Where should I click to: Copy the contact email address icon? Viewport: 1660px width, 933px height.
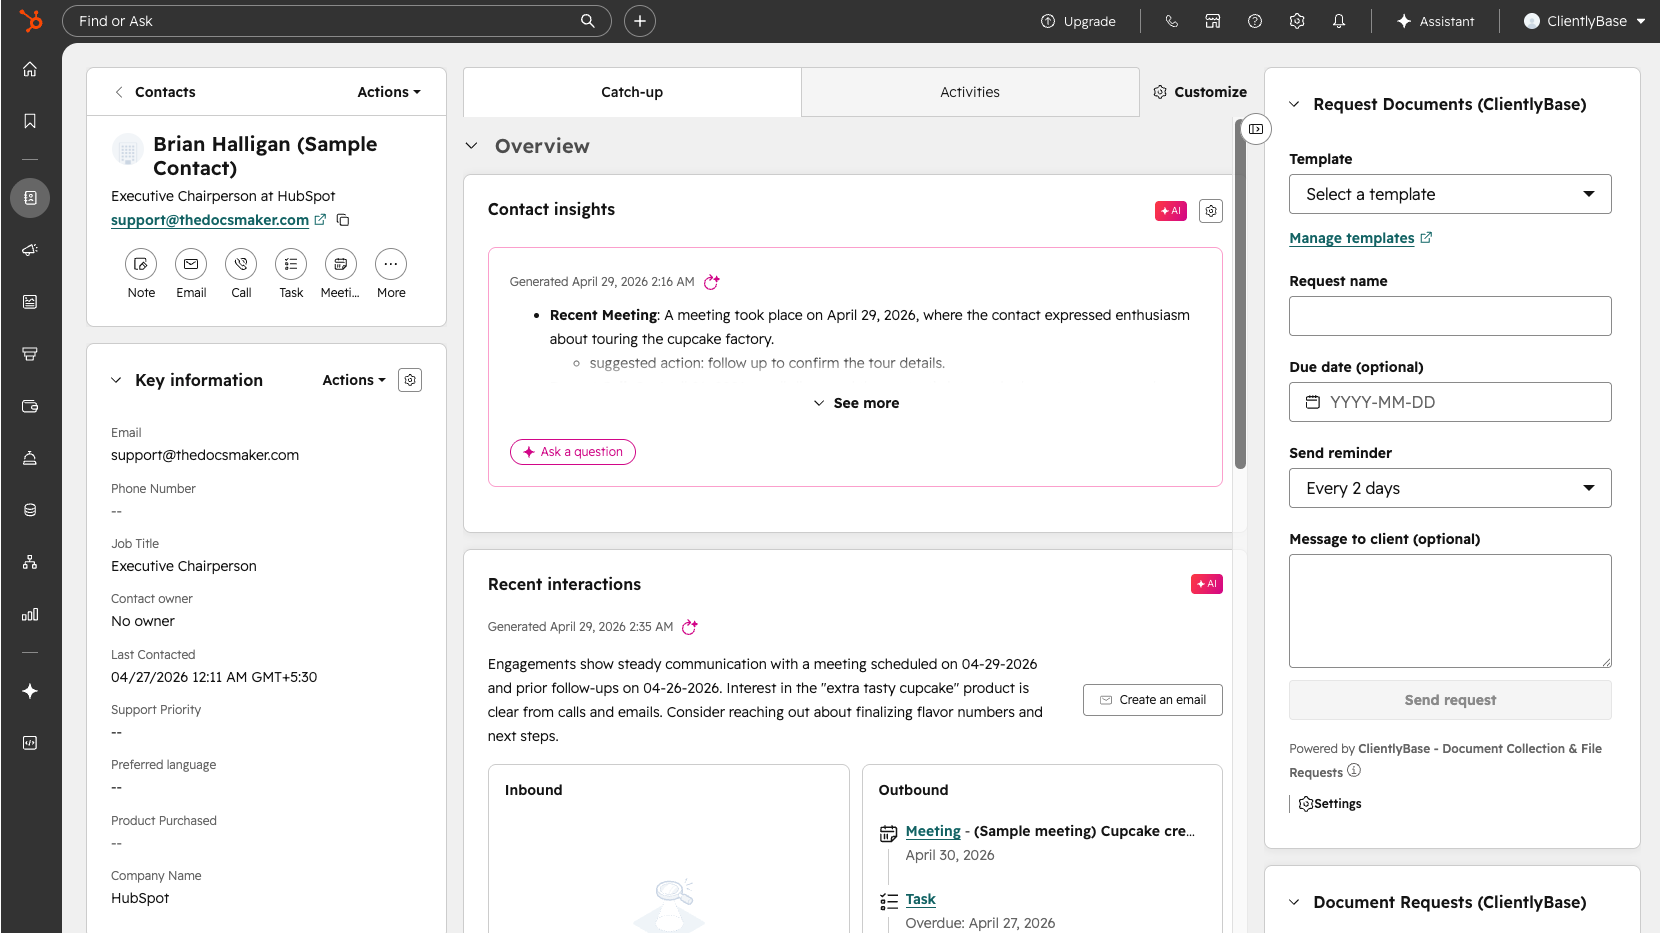click(343, 220)
